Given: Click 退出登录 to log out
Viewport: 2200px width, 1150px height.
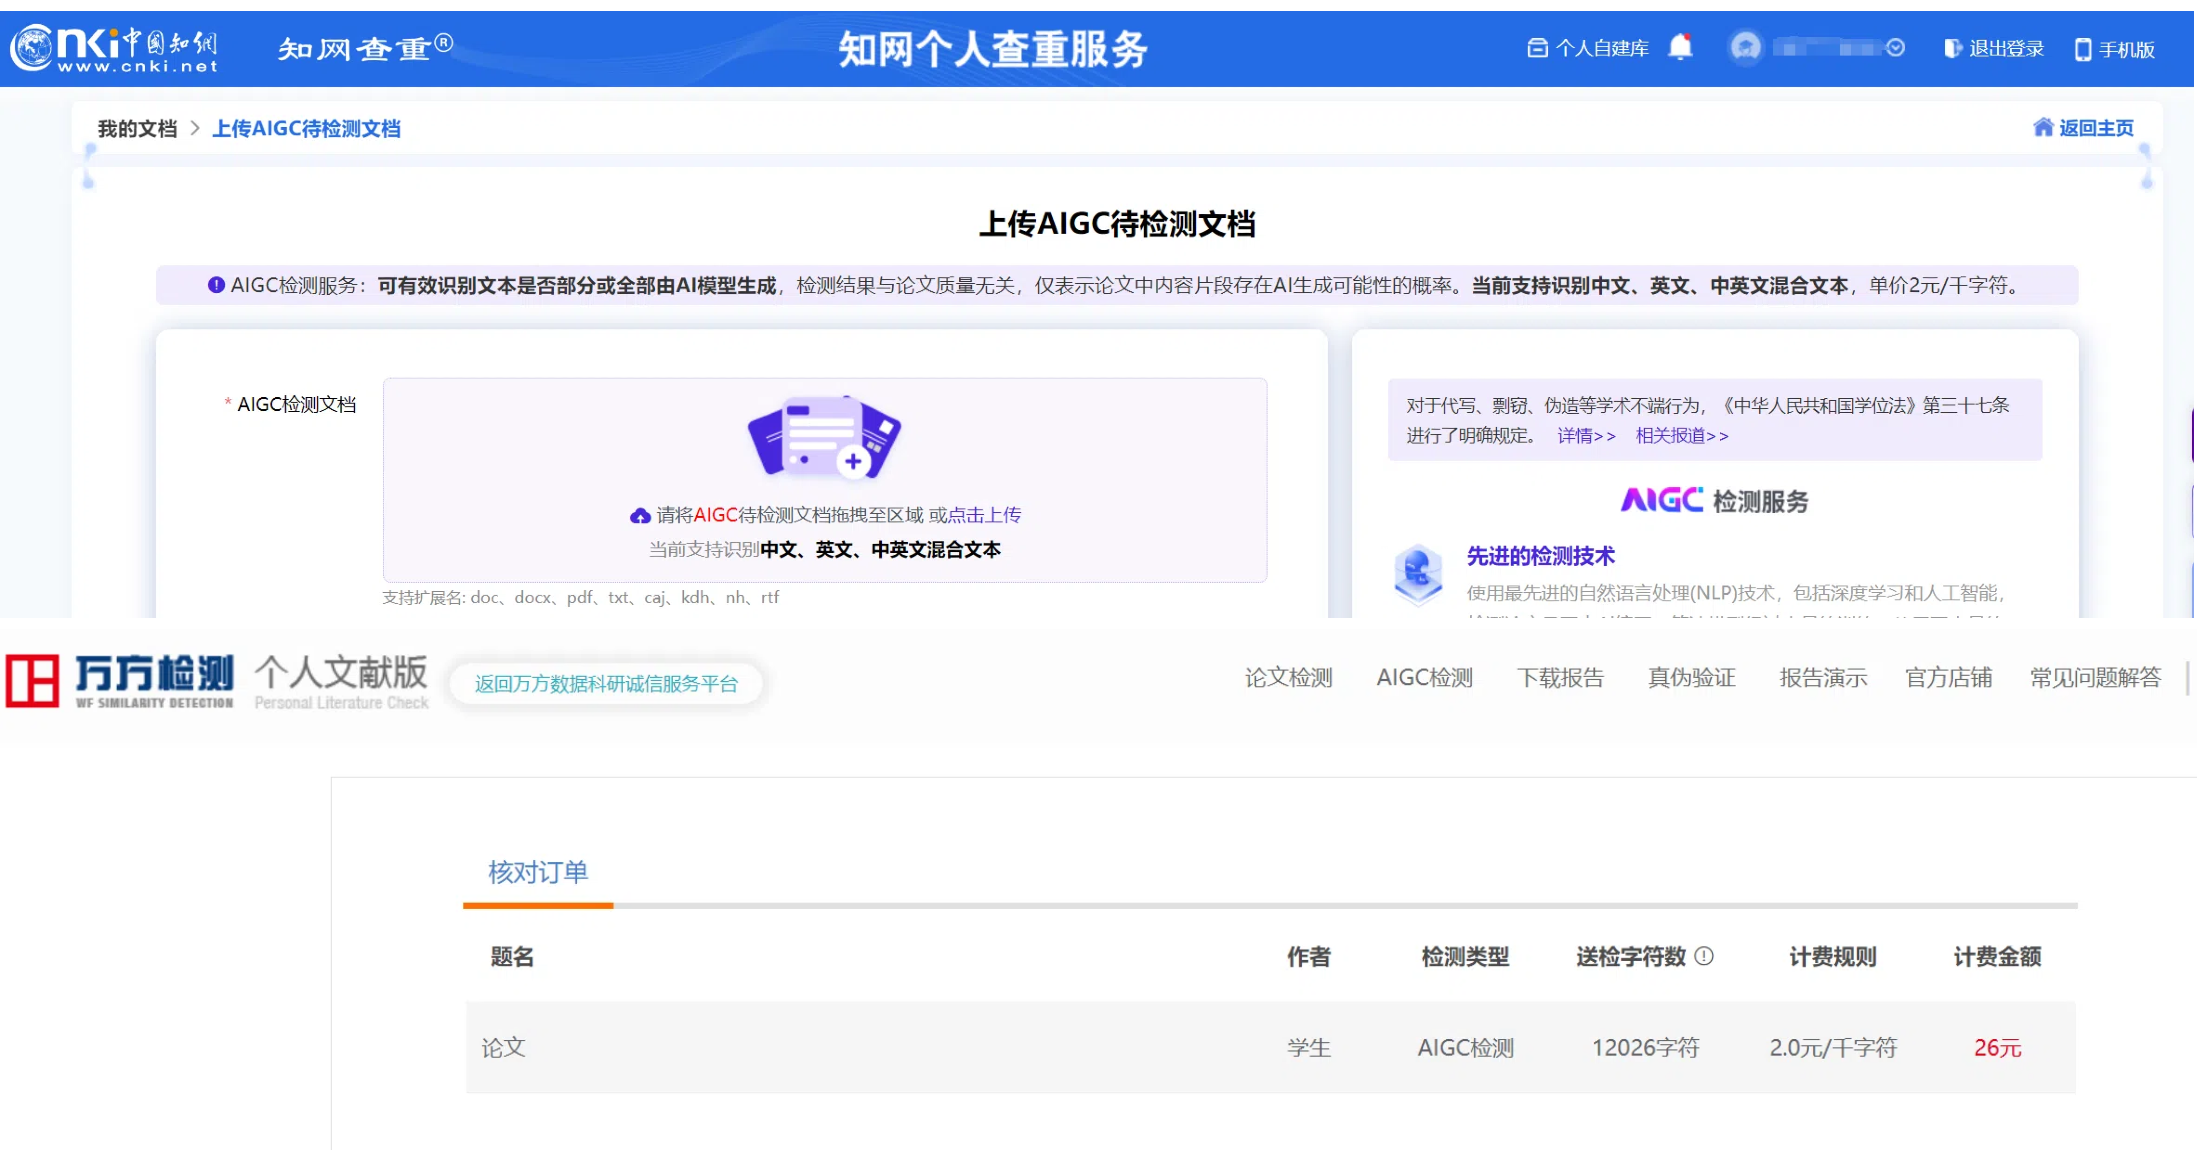Looking at the screenshot, I should [1994, 48].
